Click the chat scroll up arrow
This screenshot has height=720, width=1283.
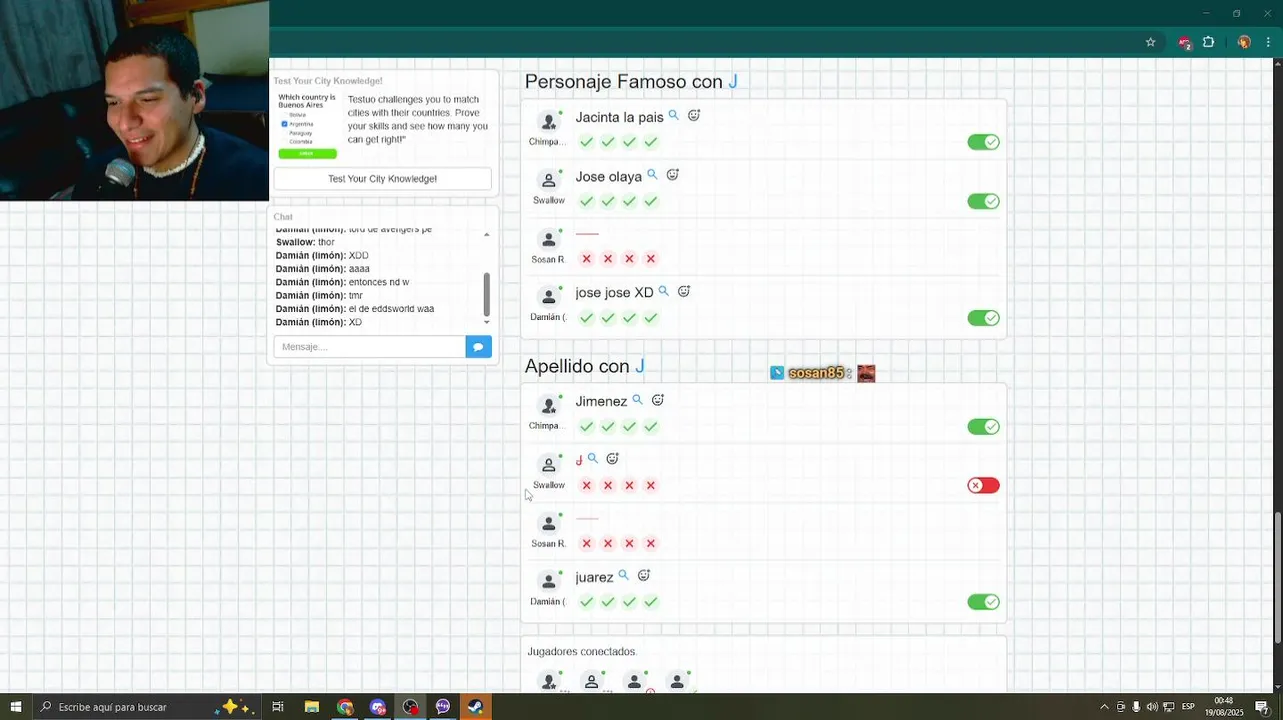tap(487, 235)
